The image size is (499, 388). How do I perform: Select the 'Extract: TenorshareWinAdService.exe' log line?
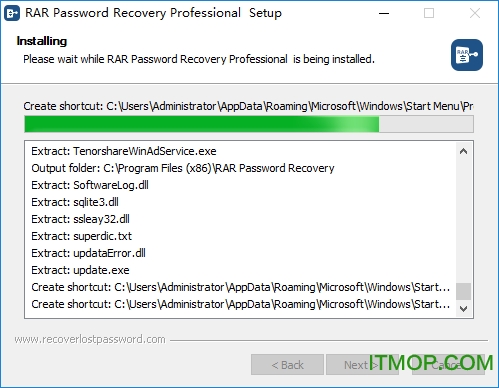click(x=124, y=151)
